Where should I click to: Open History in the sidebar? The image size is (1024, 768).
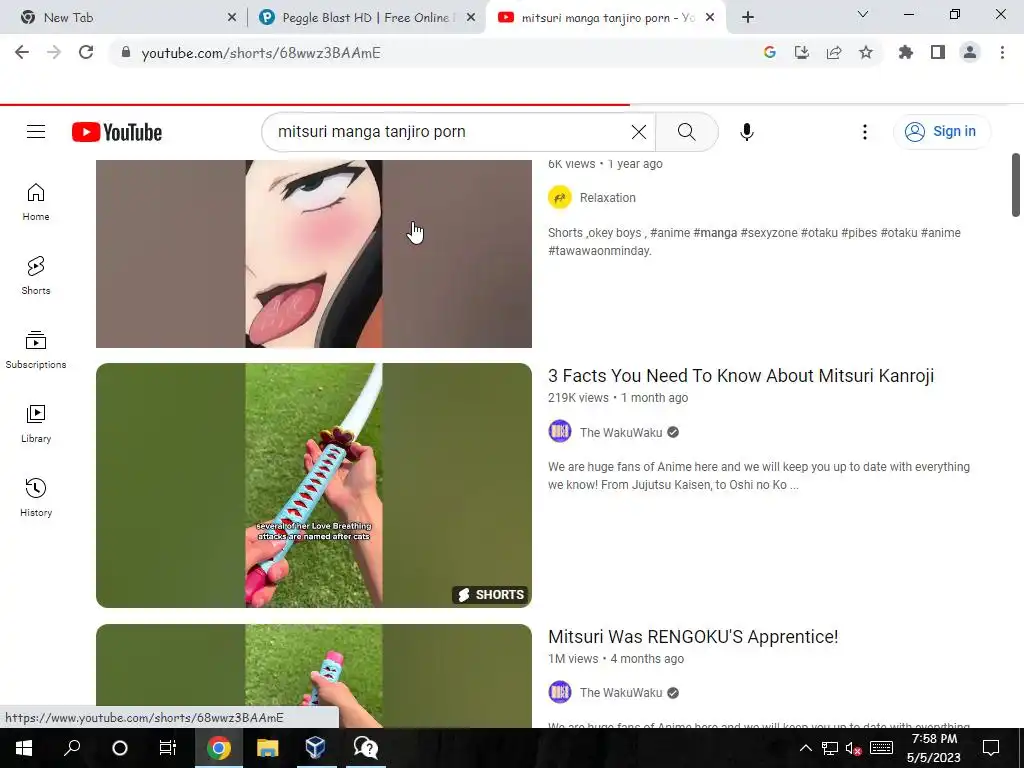[36, 497]
